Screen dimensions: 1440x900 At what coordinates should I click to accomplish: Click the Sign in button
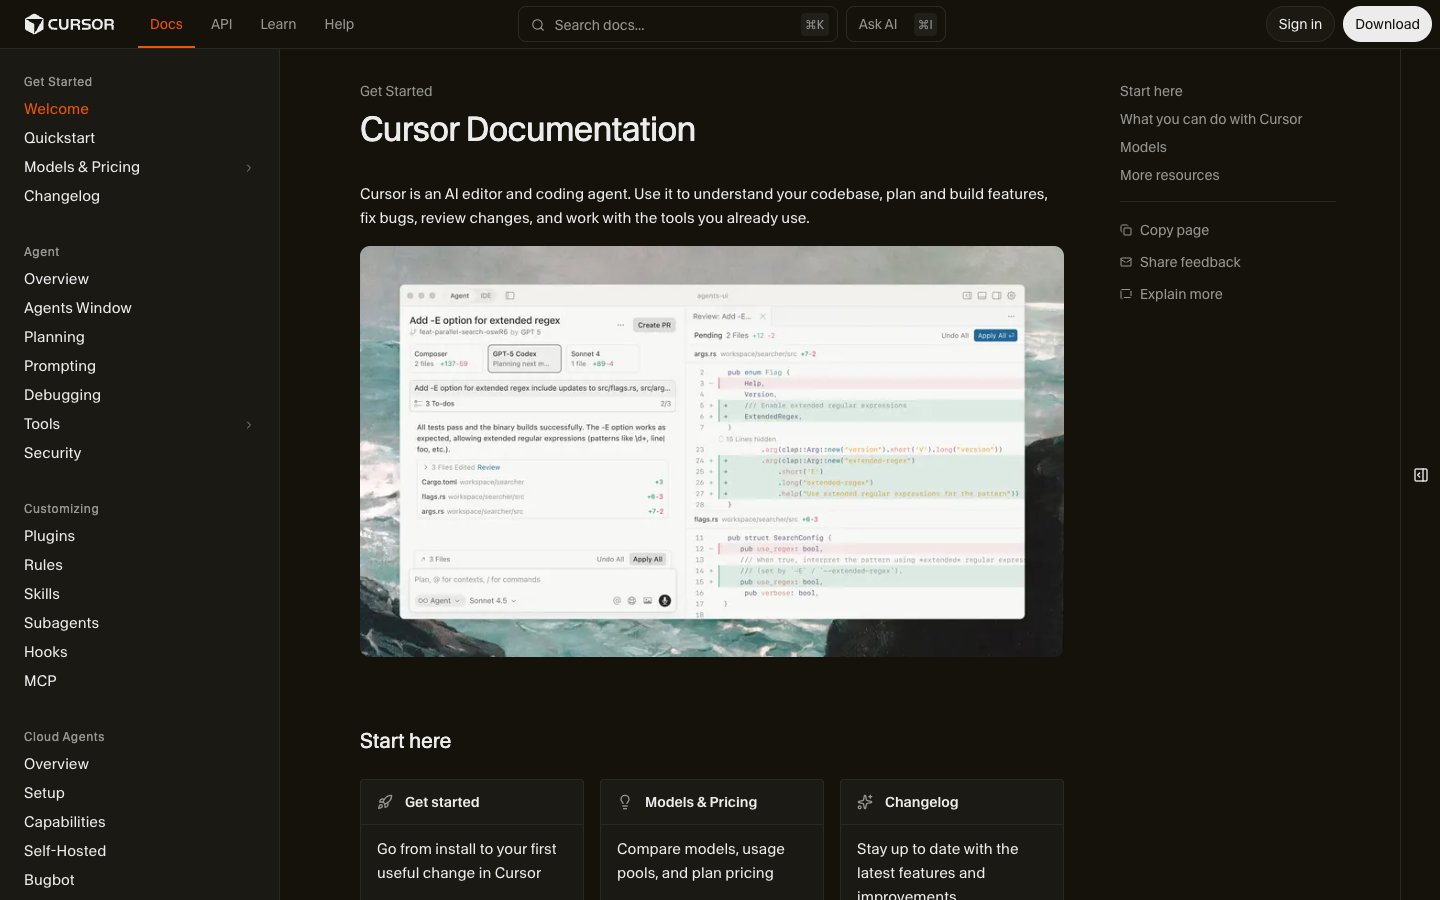click(1299, 24)
